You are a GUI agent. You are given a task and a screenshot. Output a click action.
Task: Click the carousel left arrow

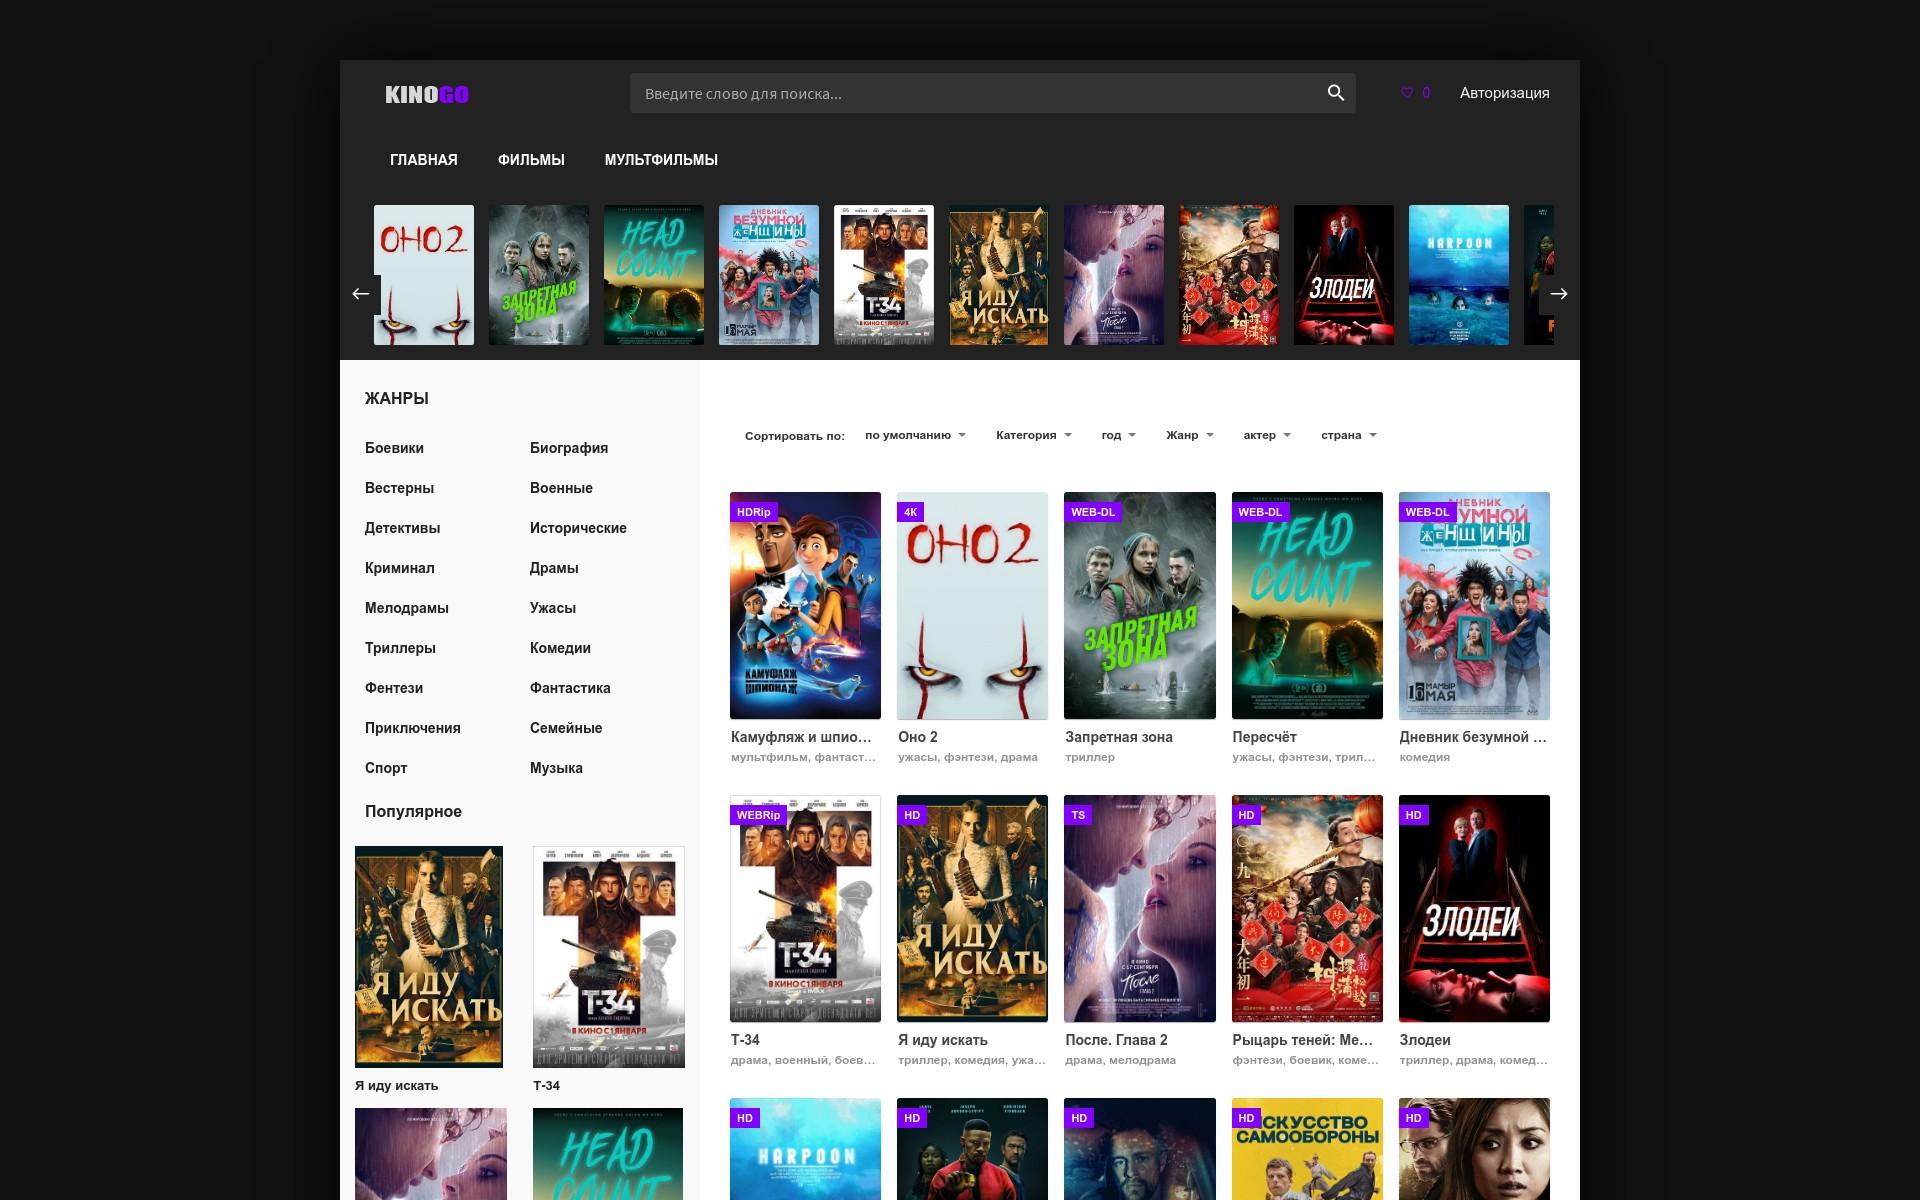(x=361, y=294)
